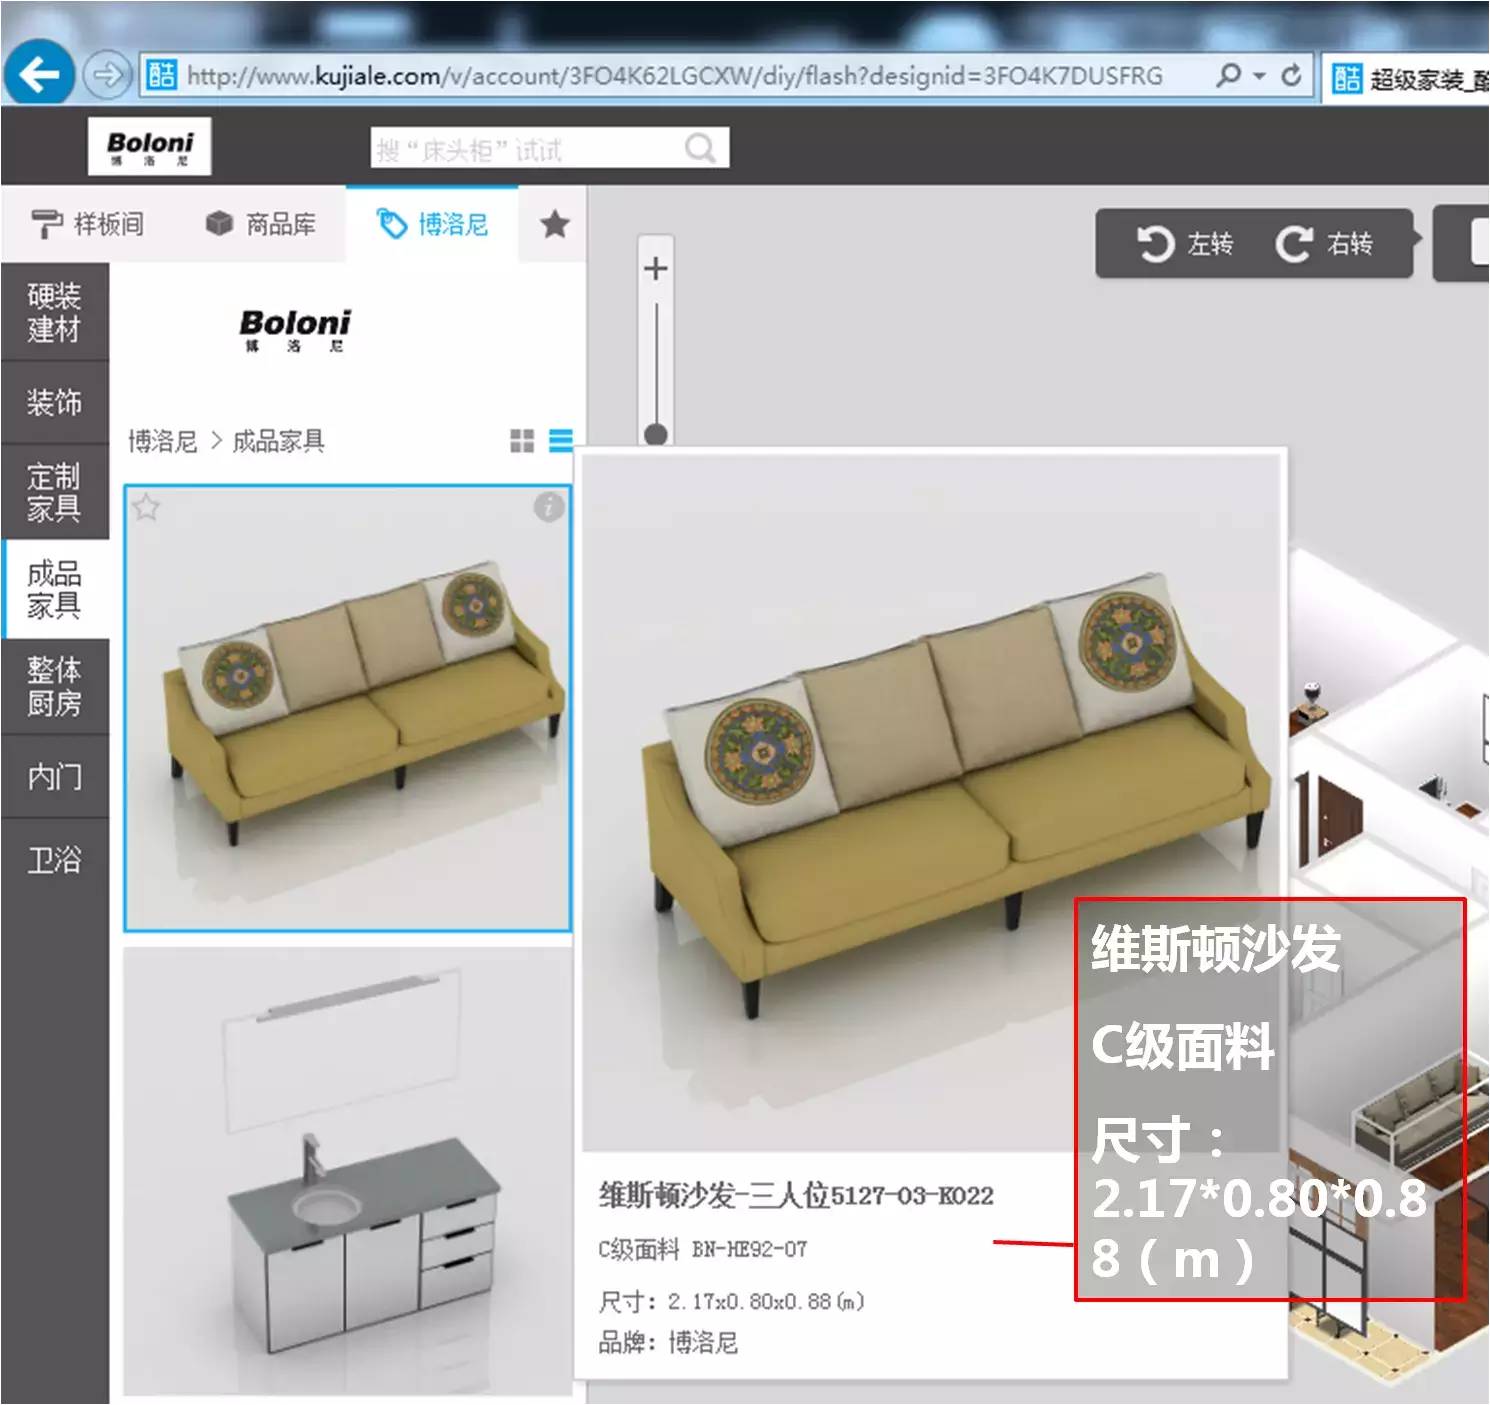Click the zoom slider handle
The width and height of the screenshot is (1490, 1405).
point(656,434)
